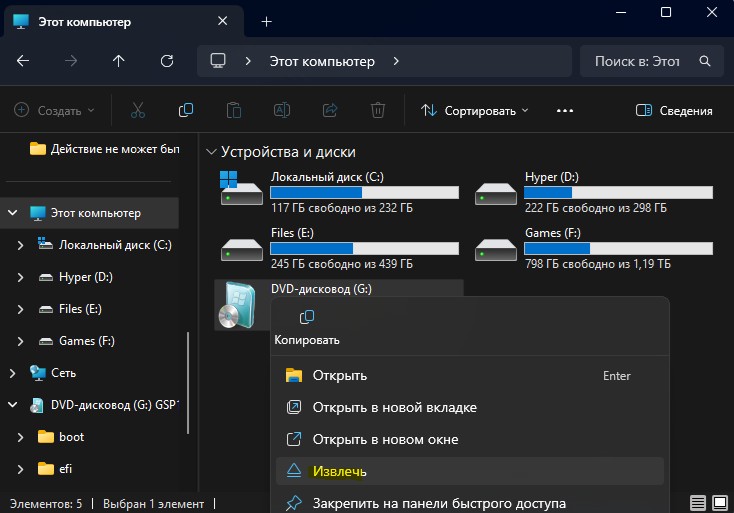Image resolution: width=734 pixels, height=513 pixels.
Task: Click the Cut scissors icon
Action: [138, 110]
